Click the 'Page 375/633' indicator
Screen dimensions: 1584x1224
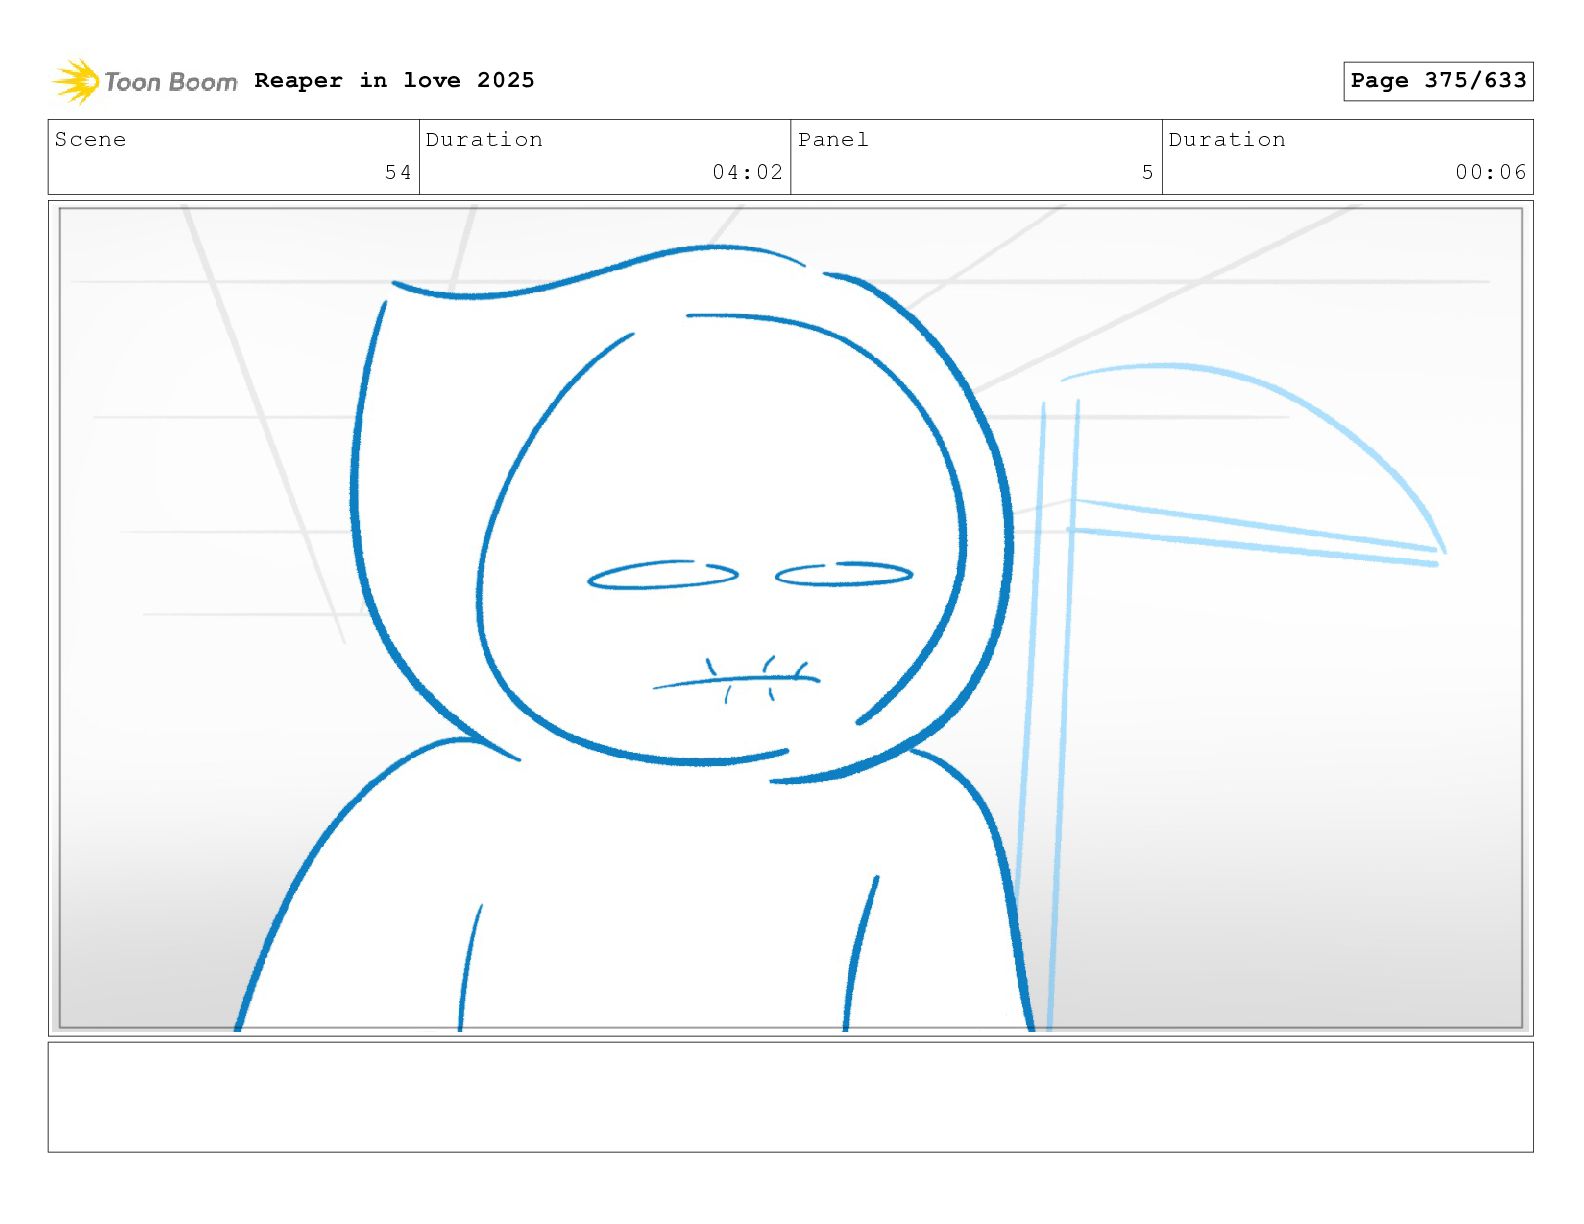1438,81
